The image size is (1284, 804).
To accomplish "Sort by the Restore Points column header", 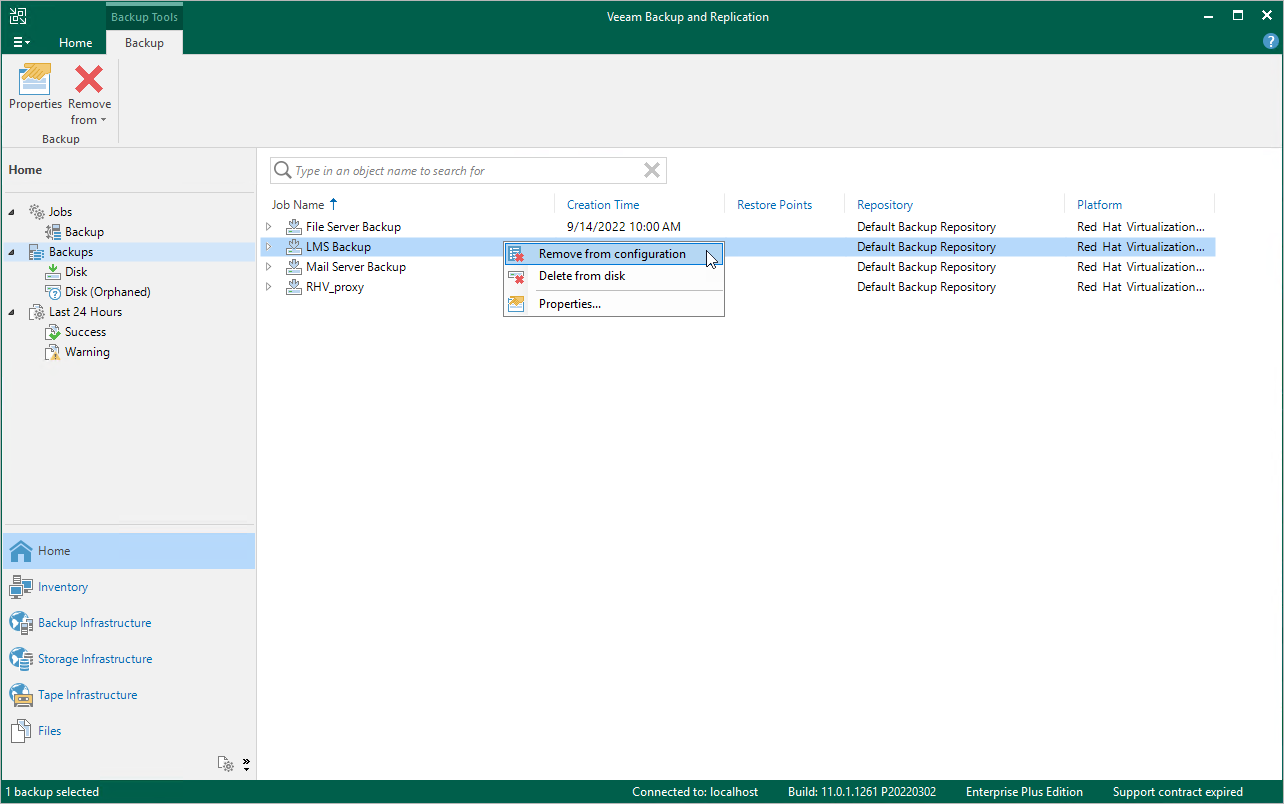I will click(x=774, y=205).
